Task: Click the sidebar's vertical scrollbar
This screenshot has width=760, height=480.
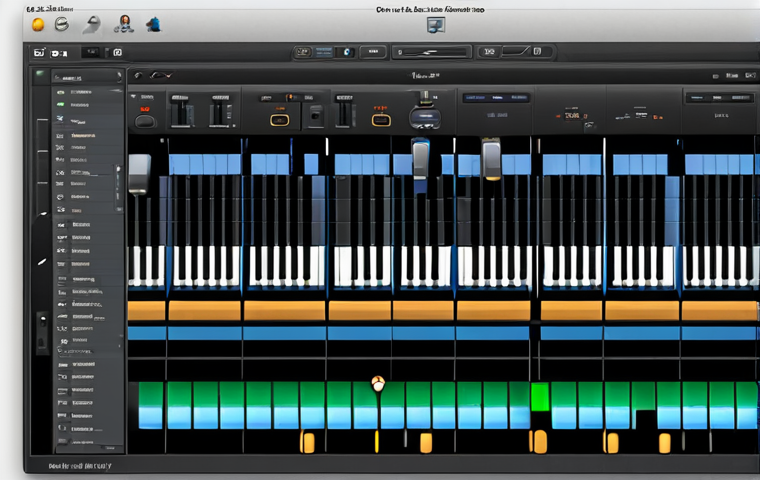Action: 118,188
